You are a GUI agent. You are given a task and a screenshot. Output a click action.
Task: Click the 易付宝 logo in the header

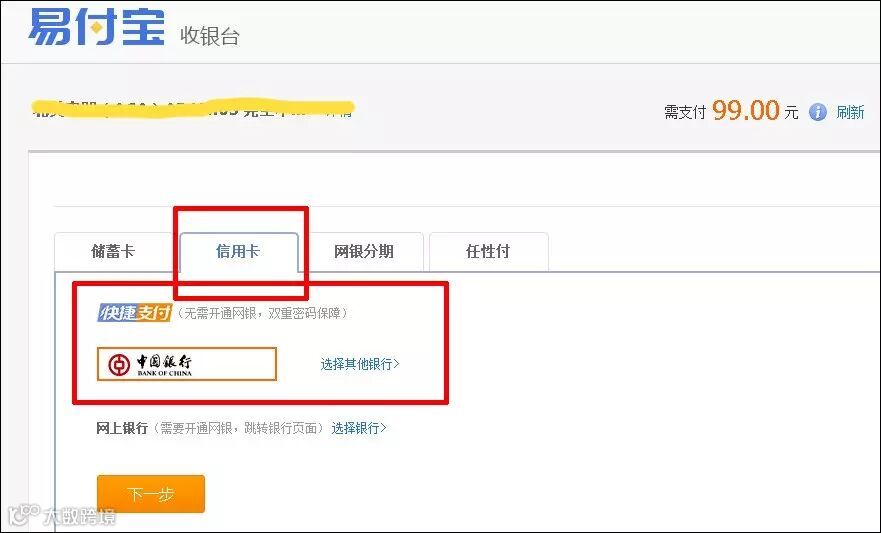pyautogui.click(x=95, y=26)
